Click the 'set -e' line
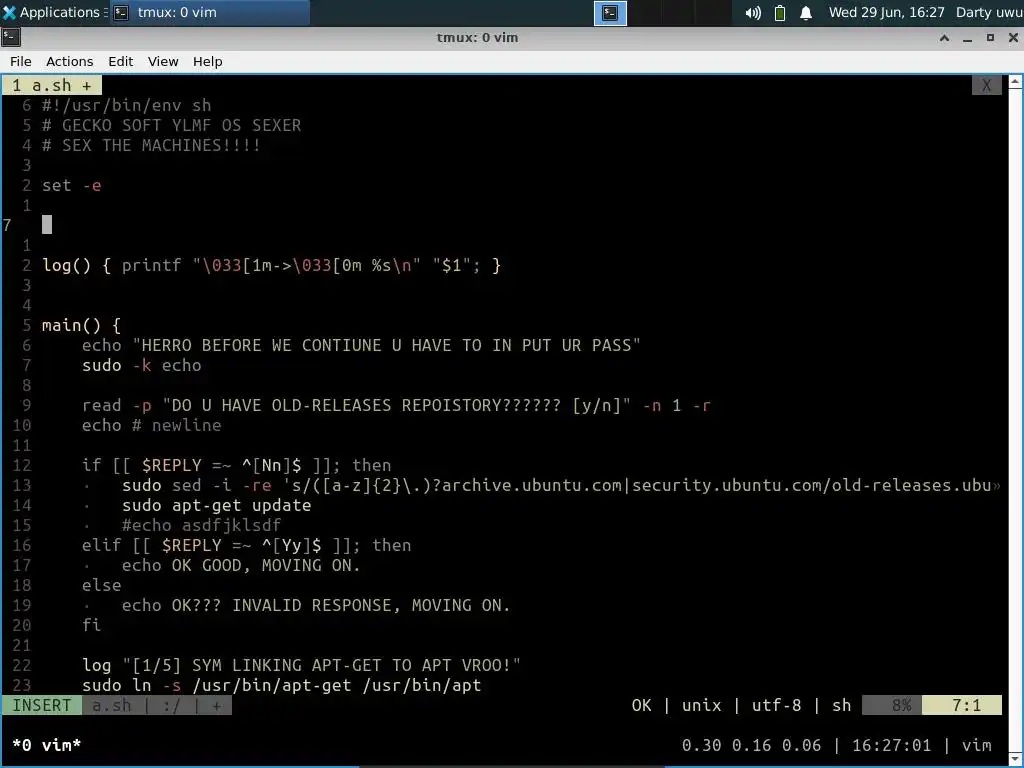 pos(72,185)
